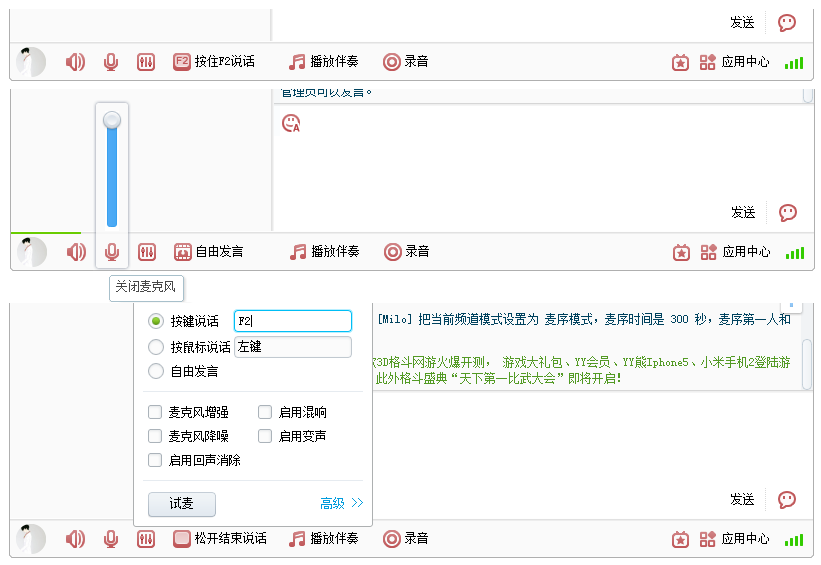821x565 pixels.
Task: Open the 松开结束说话 speaking mode button
Action: click(220, 539)
